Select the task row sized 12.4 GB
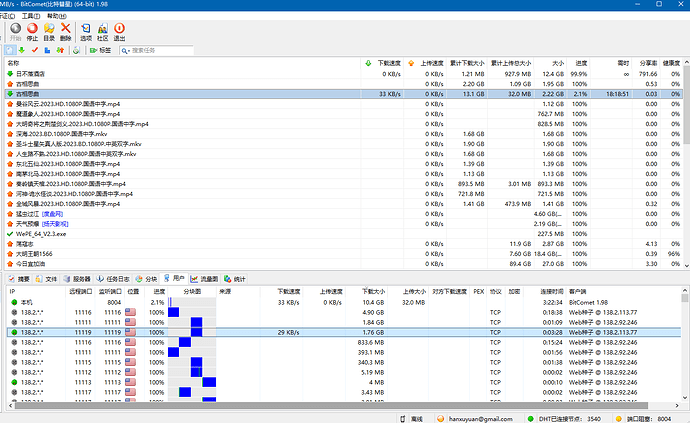The image size is (690, 423). pyautogui.click(x=344, y=74)
